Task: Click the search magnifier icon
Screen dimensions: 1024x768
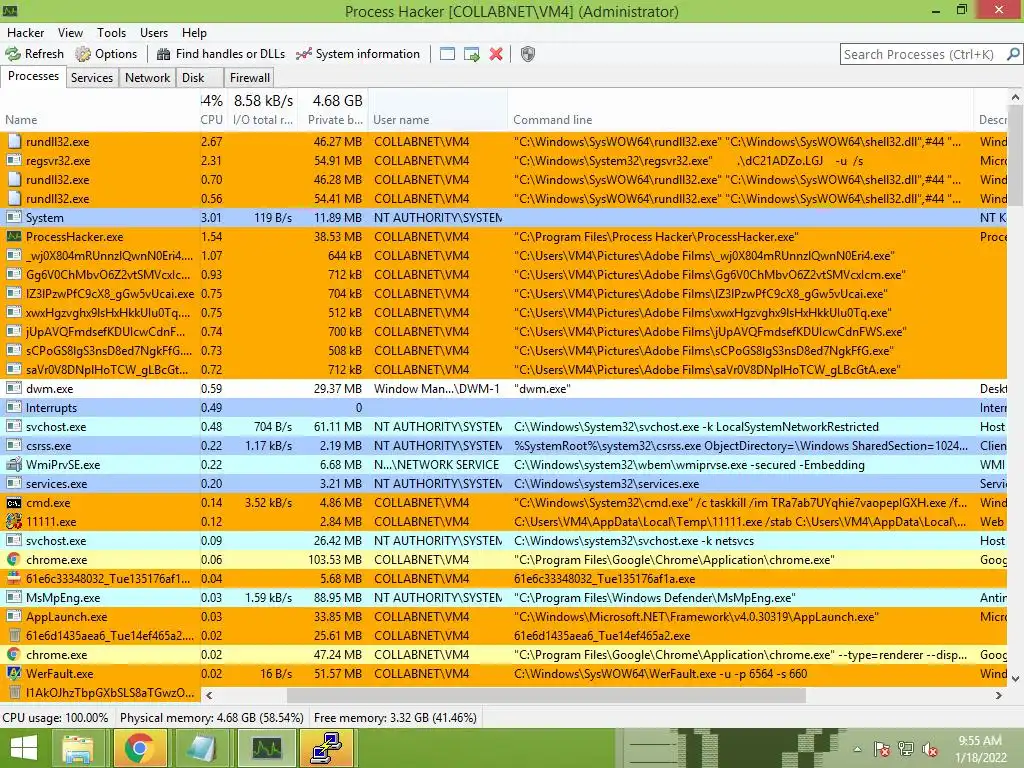Action: (1013, 54)
